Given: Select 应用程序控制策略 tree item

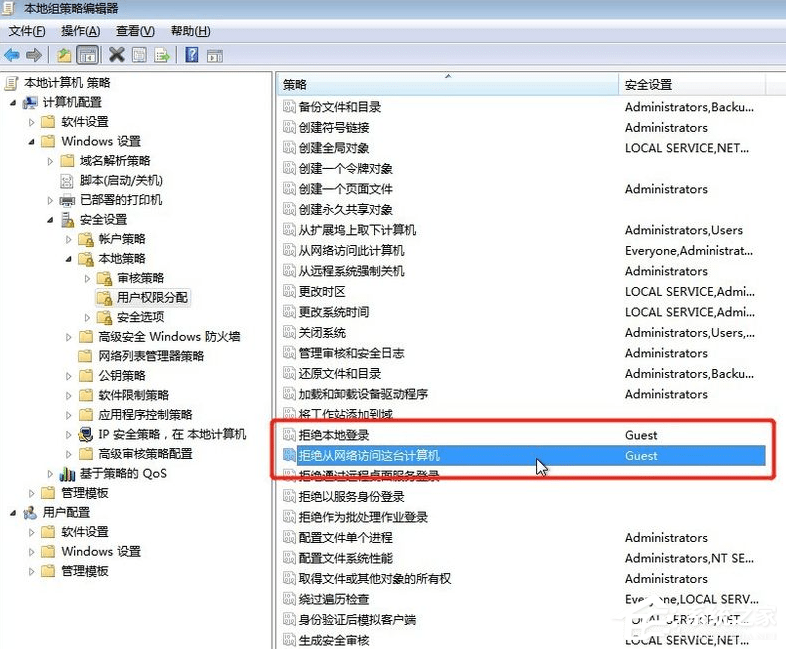Looking at the screenshot, I should point(145,414).
